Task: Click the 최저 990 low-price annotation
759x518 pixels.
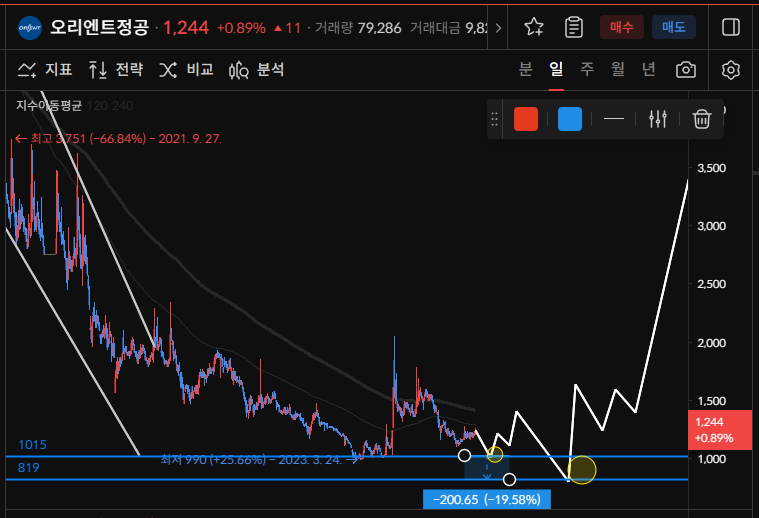Action: [x=259, y=459]
